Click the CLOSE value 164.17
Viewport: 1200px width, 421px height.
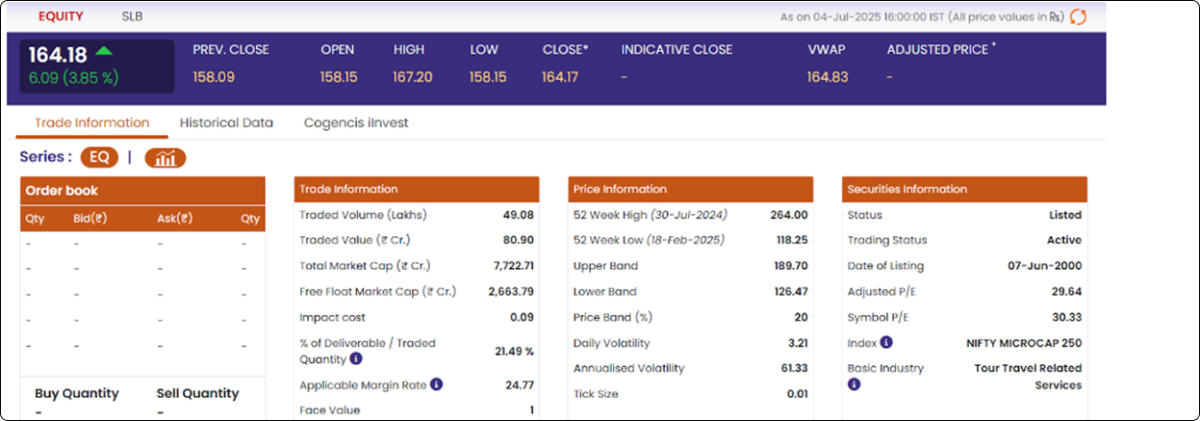(560, 76)
